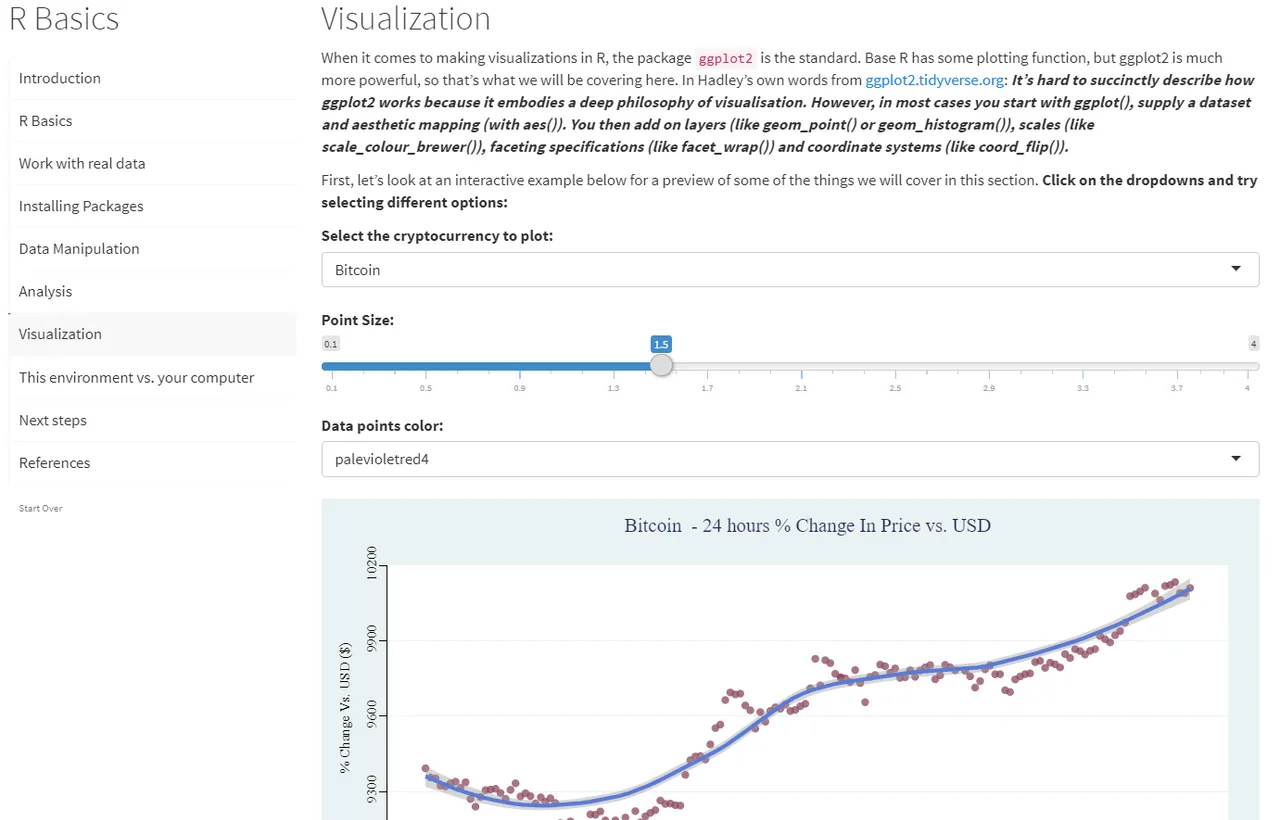
Task: Navigate to Data Manipulation section
Action: point(152,249)
